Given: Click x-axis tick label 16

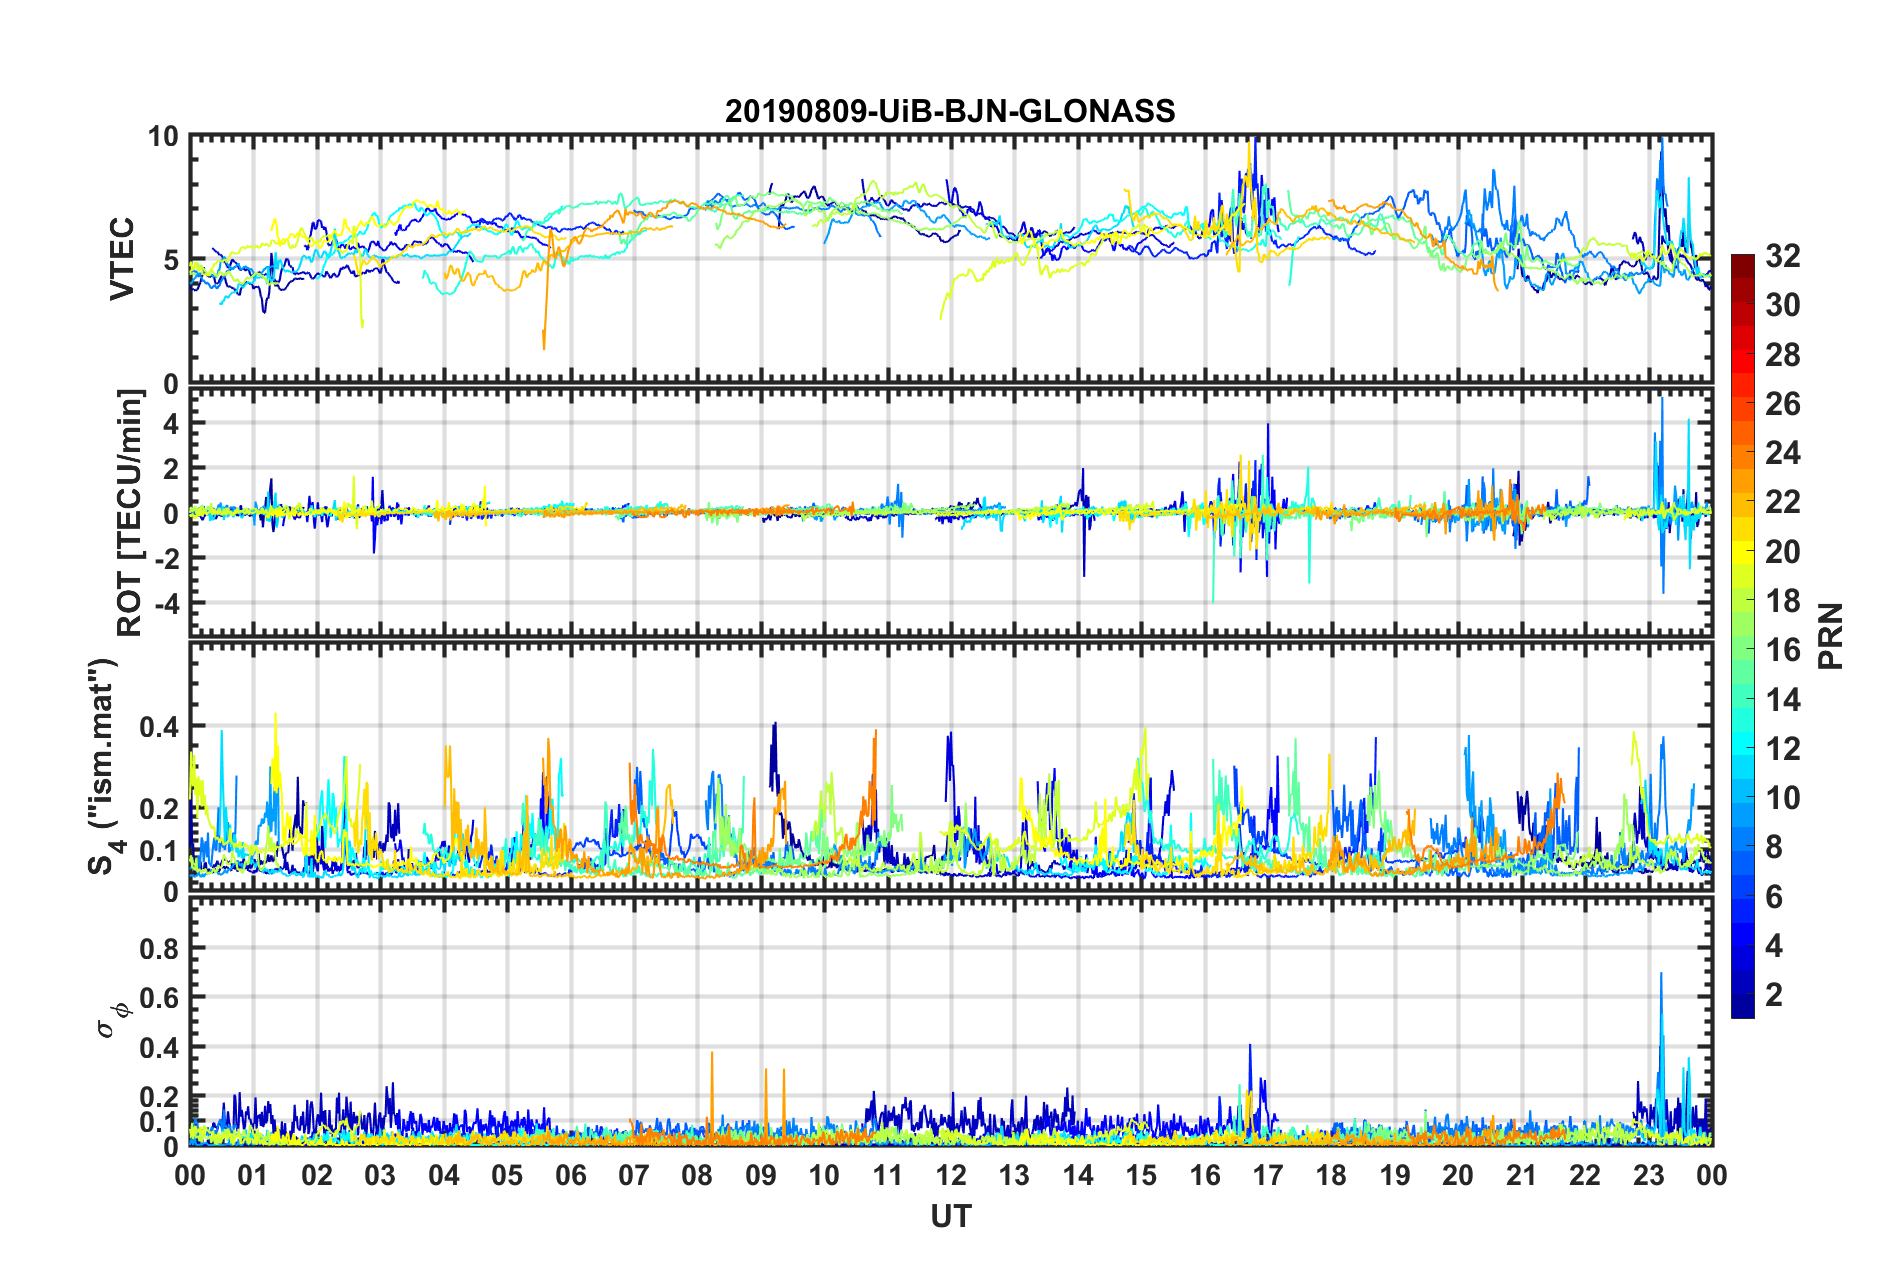Looking at the screenshot, I should click(1205, 1175).
